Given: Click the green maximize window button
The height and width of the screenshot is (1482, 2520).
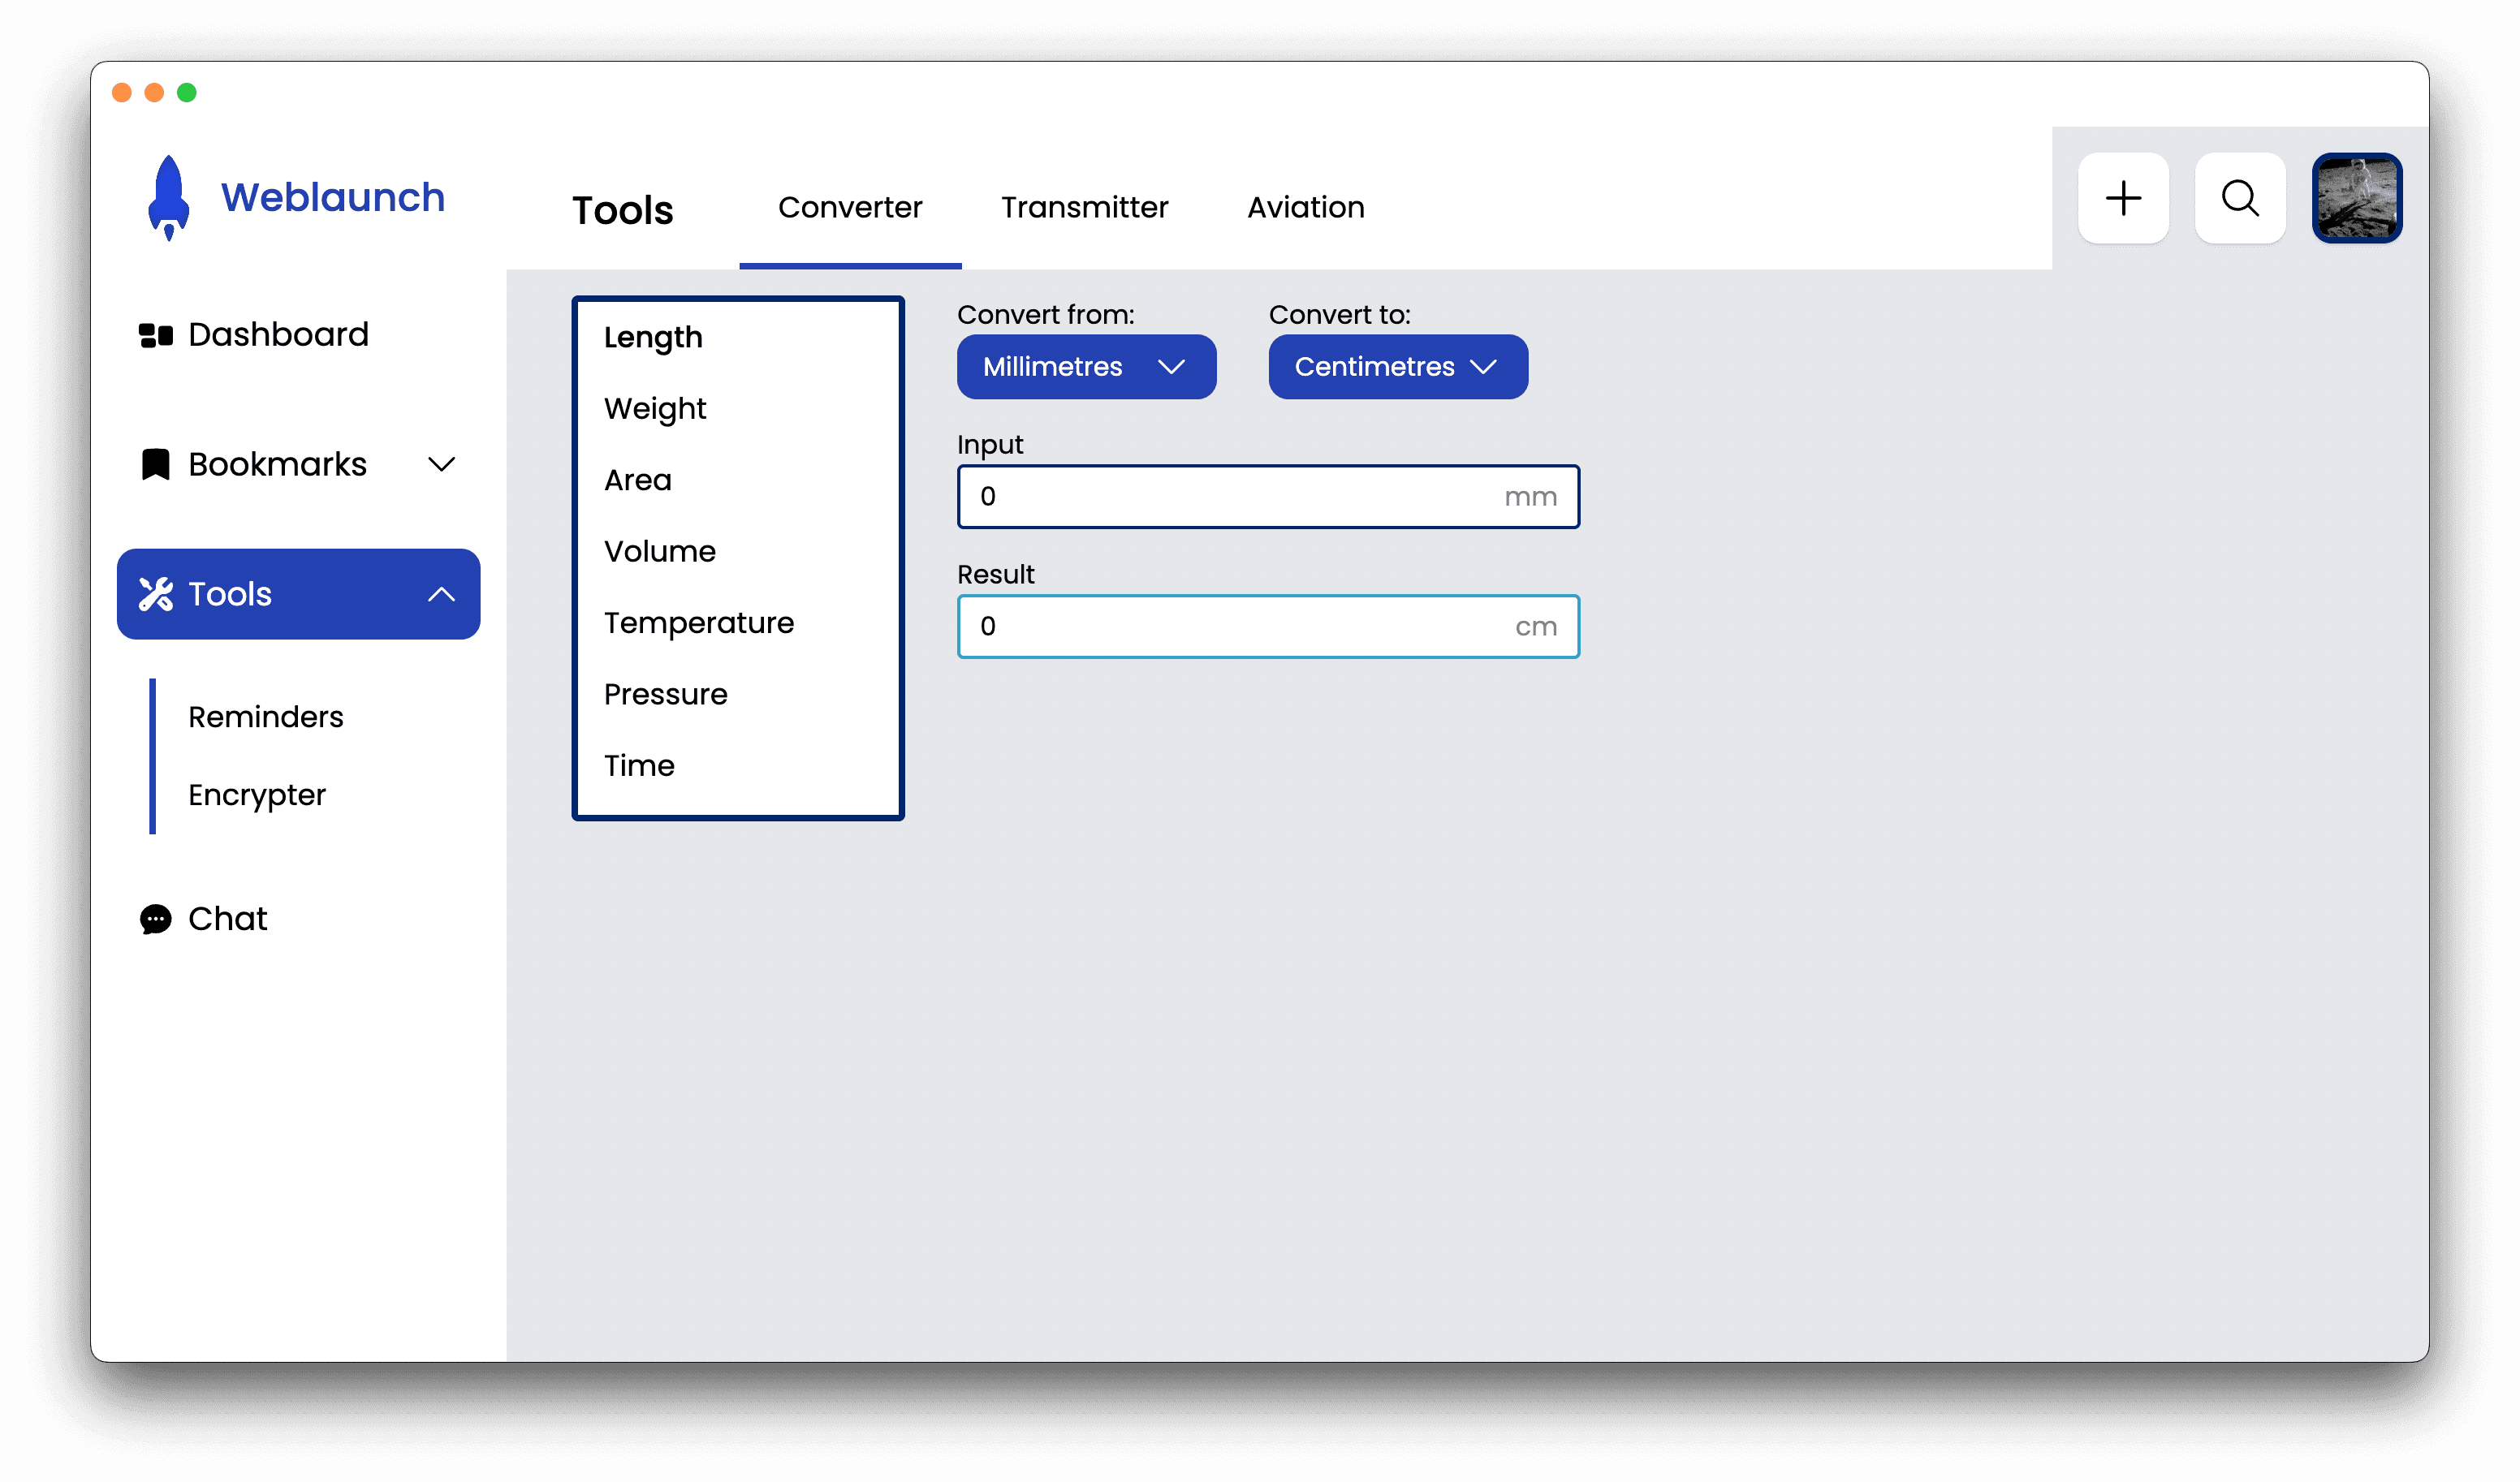Looking at the screenshot, I should click(x=187, y=92).
